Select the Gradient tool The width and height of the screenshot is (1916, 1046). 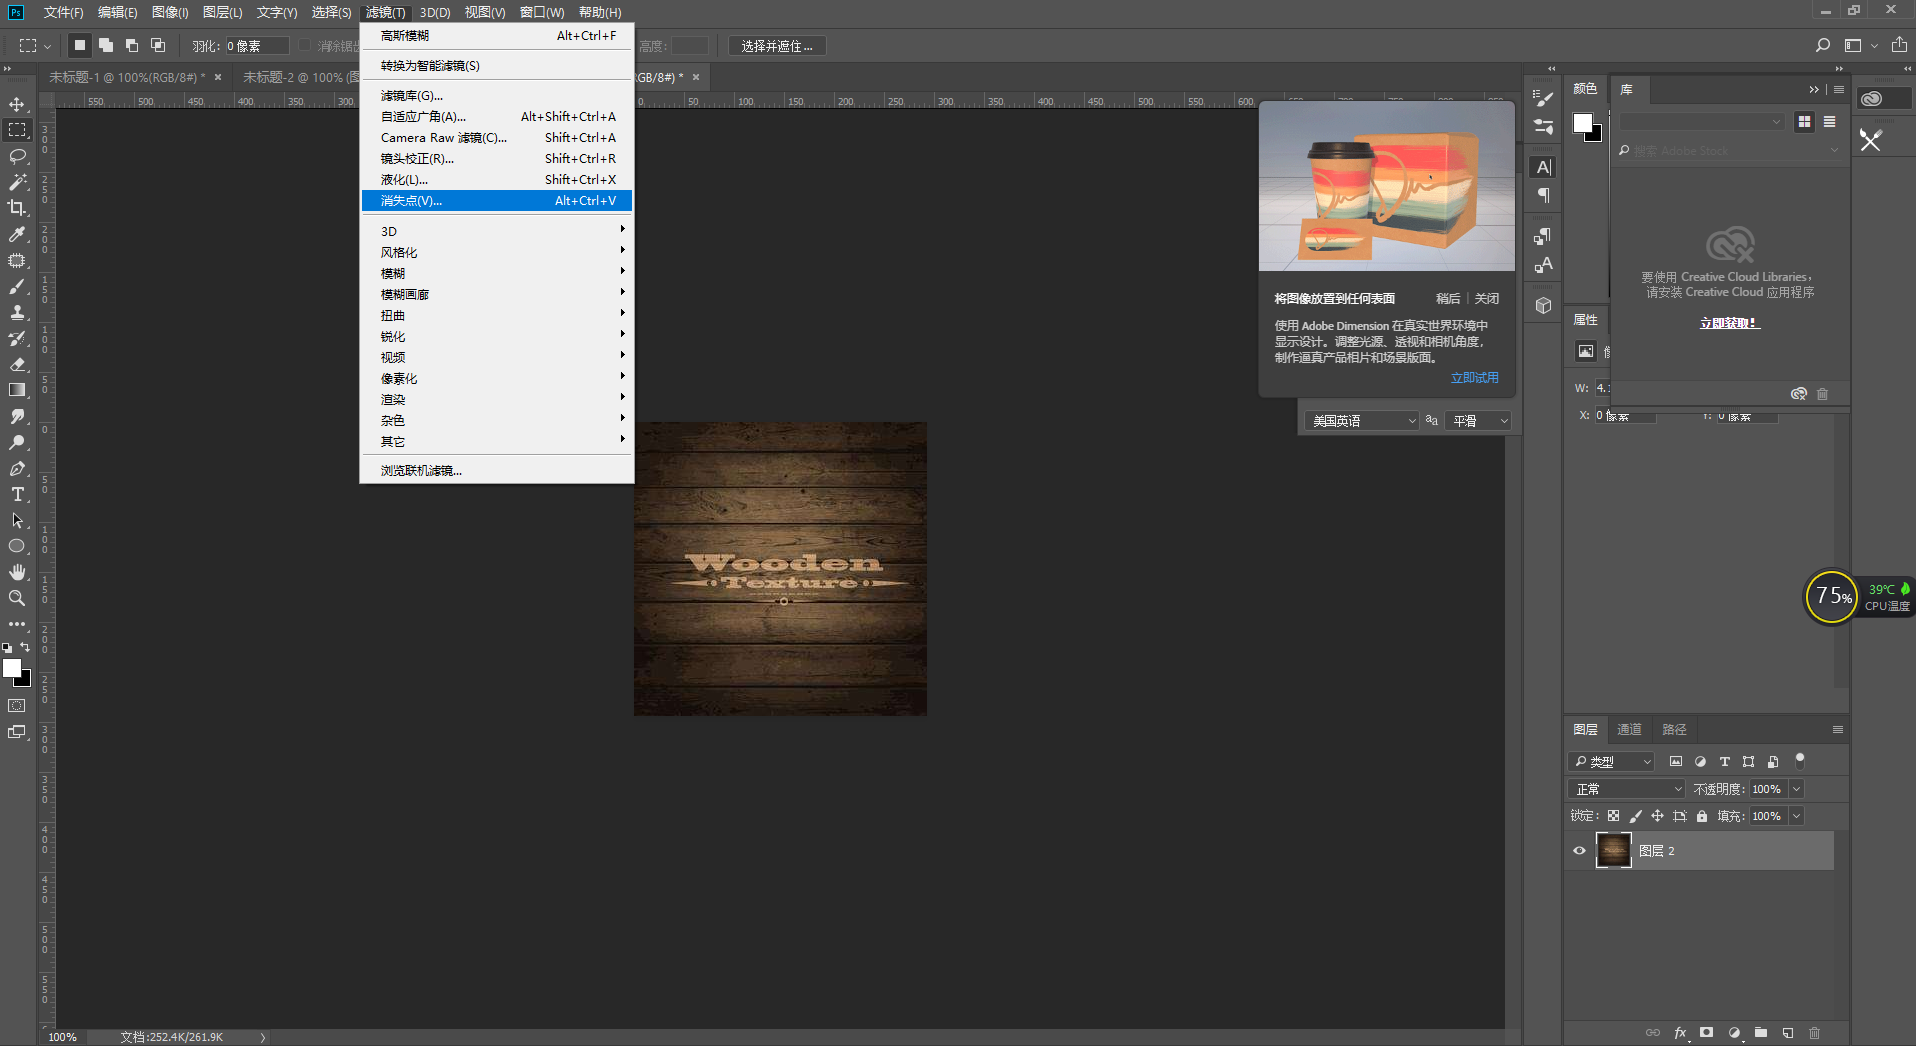point(17,390)
